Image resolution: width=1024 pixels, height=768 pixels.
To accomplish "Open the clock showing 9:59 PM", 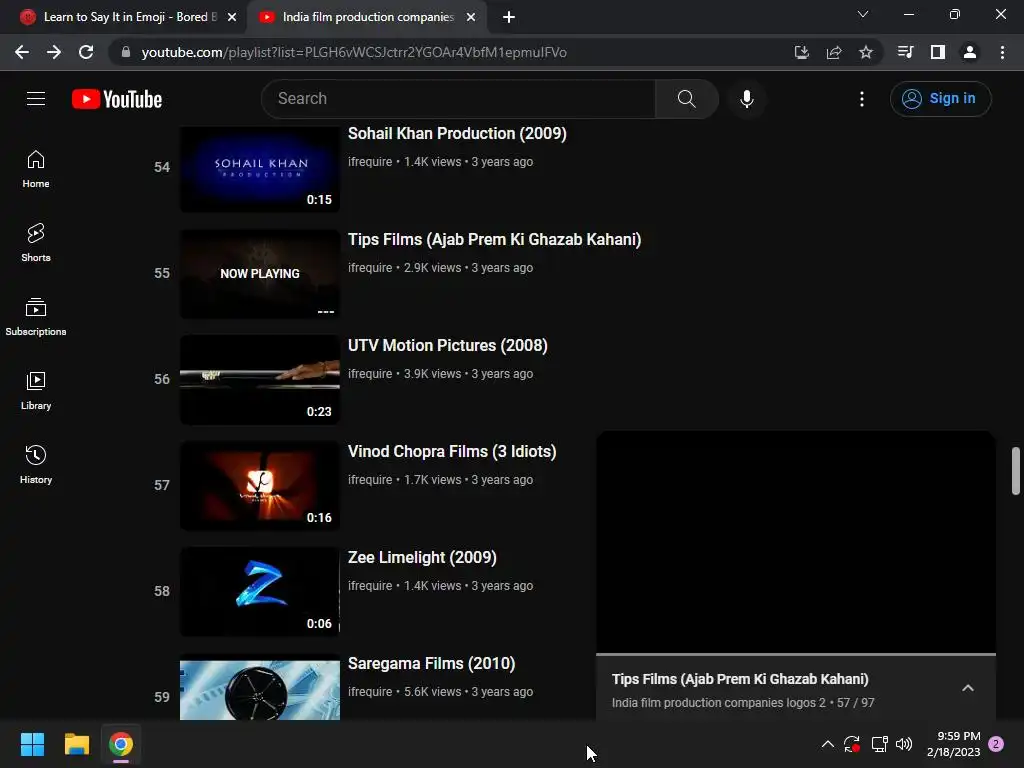I will click(953, 744).
